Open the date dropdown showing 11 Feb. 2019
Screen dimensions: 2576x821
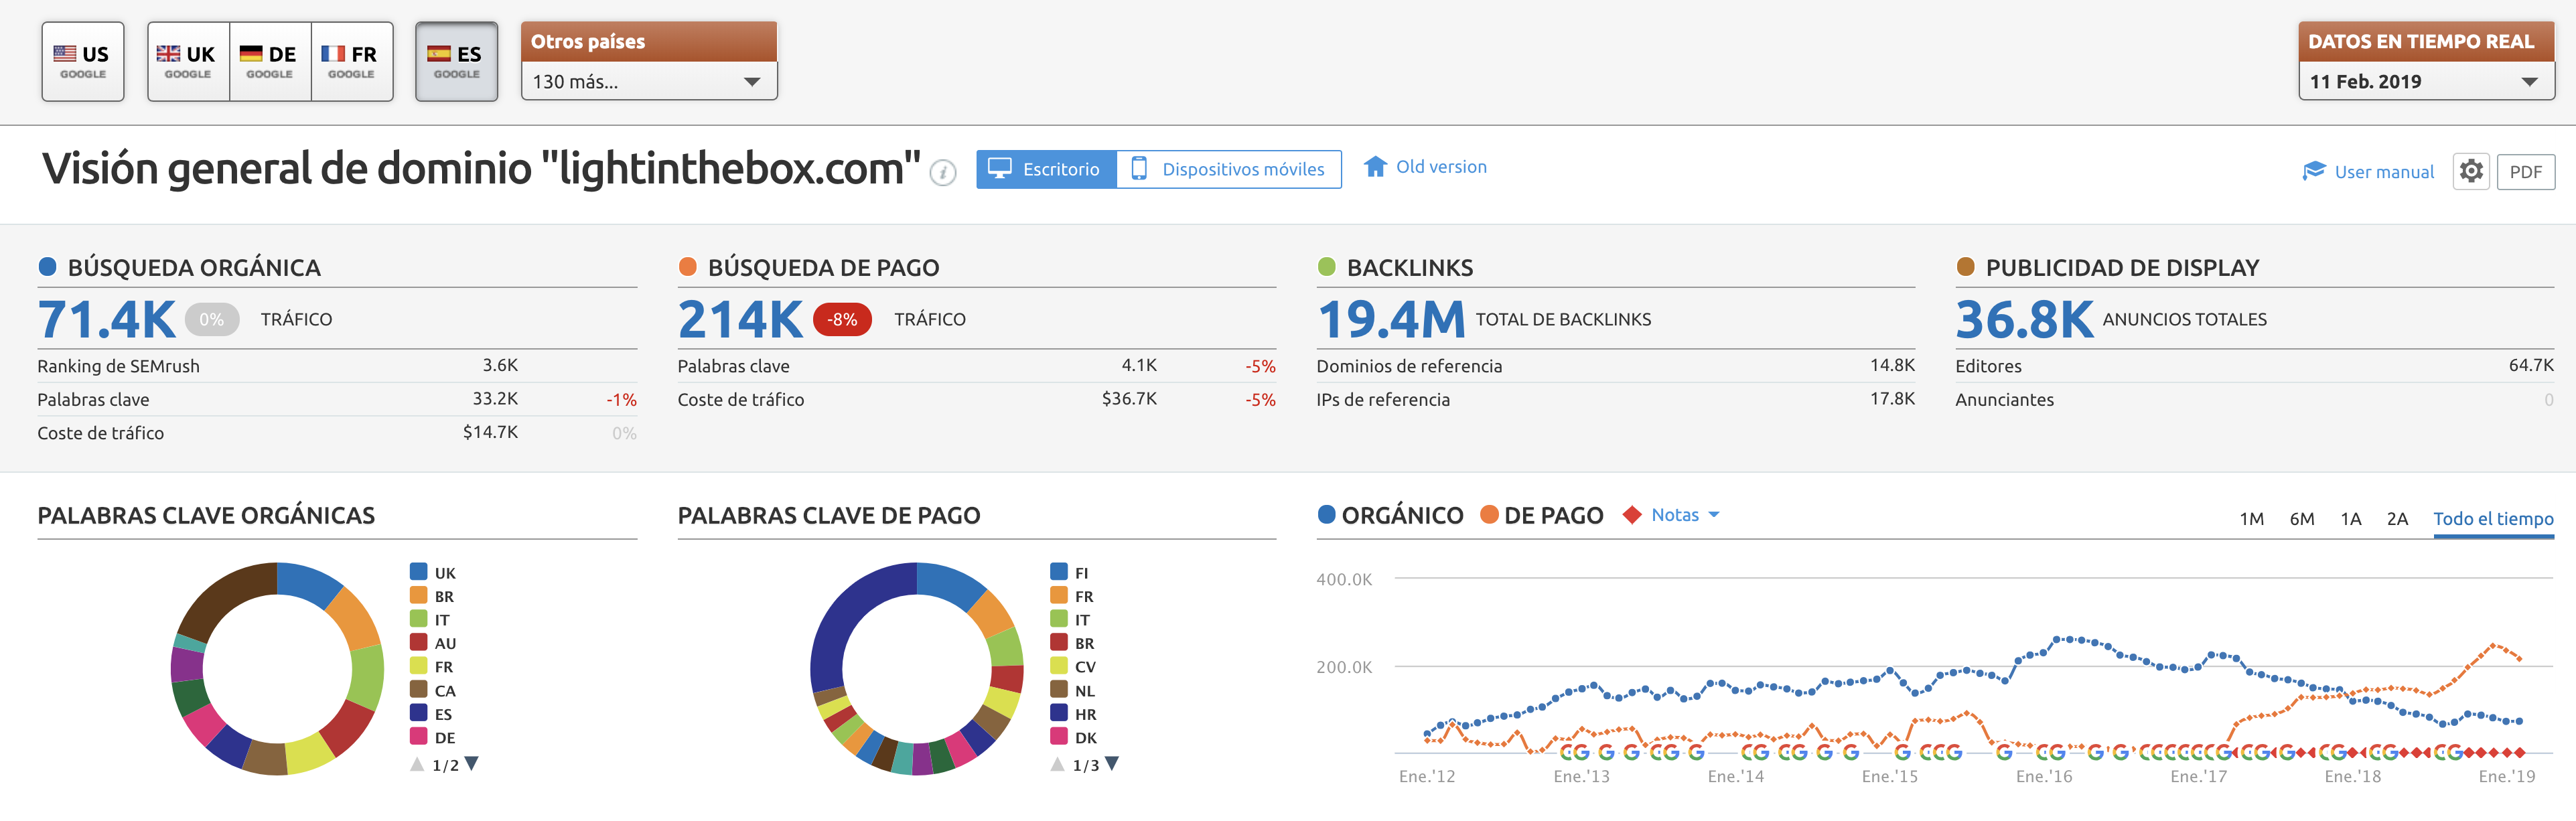tap(2426, 81)
